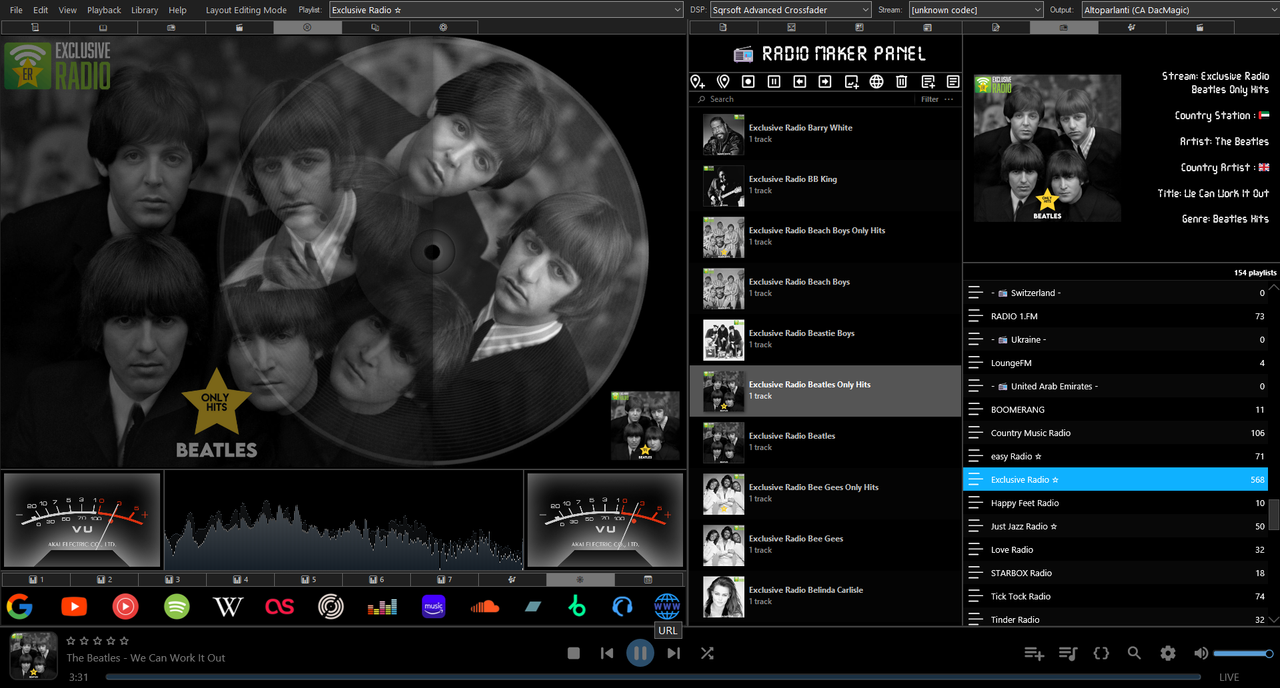
Task: Click the pause square icon in Radio Maker toolbar
Action: (x=774, y=82)
